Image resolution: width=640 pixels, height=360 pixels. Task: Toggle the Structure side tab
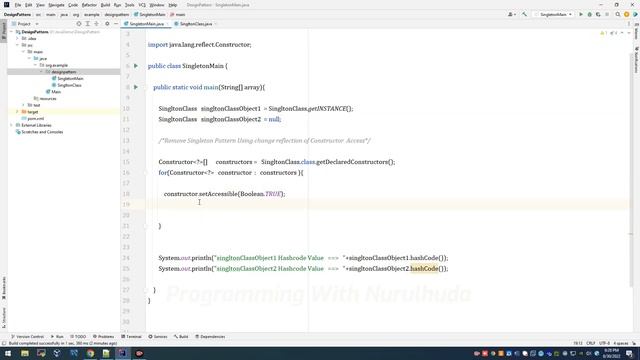(4, 318)
